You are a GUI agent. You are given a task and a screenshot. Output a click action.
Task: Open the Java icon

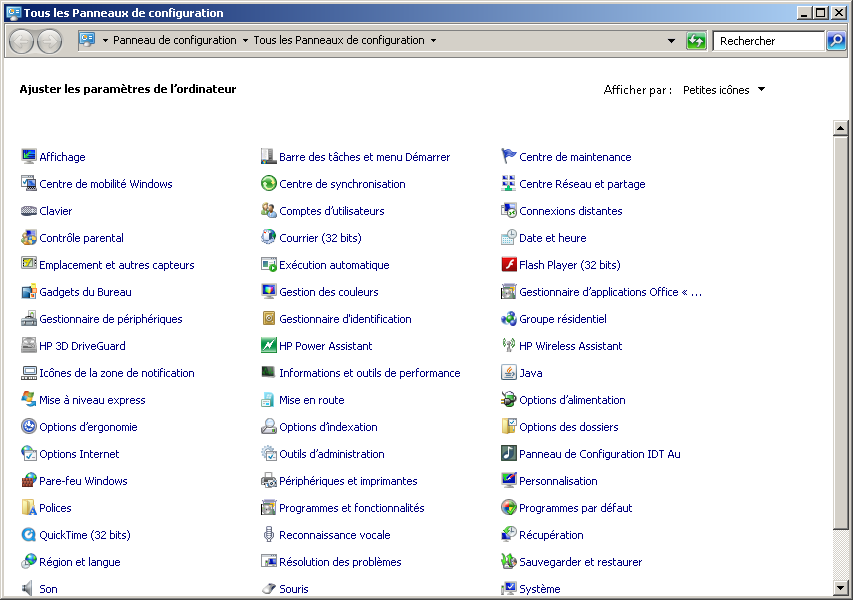pyautogui.click(x=509, y=373)
